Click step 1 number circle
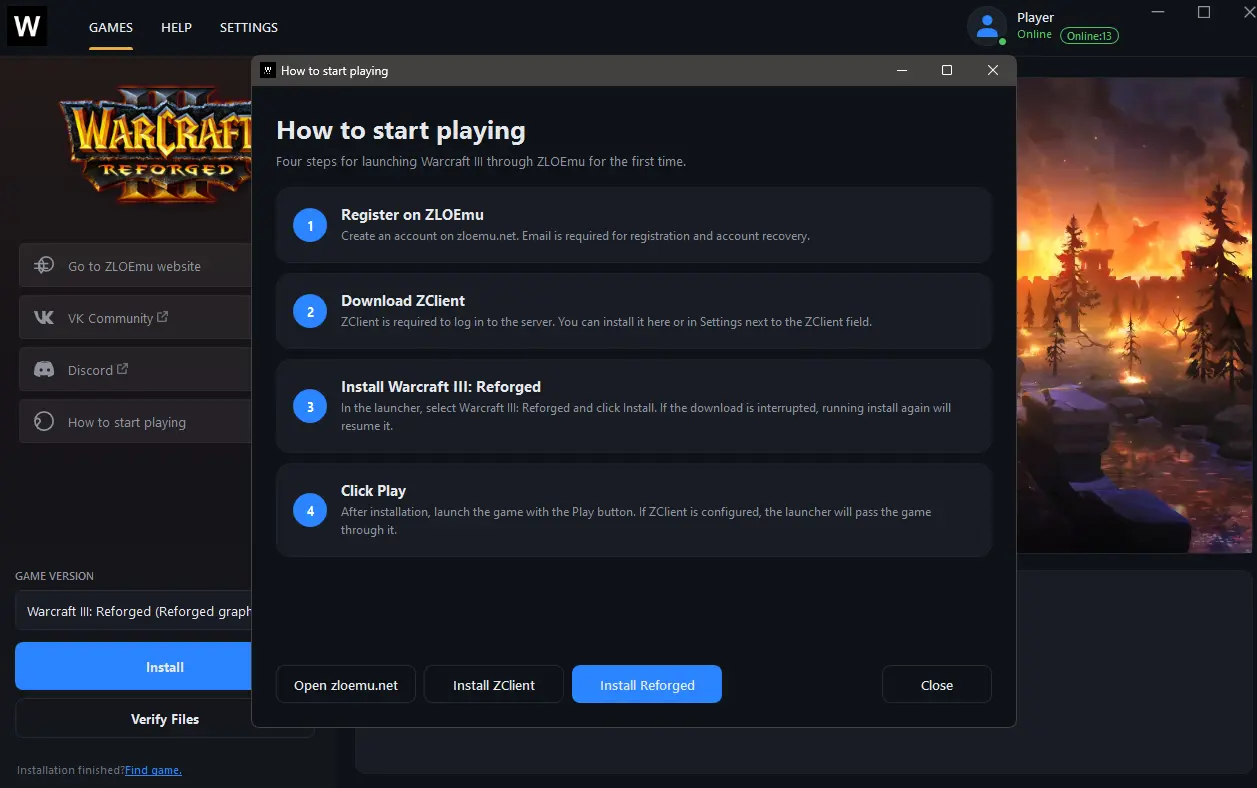1257x788 pixels. [310, 225]
